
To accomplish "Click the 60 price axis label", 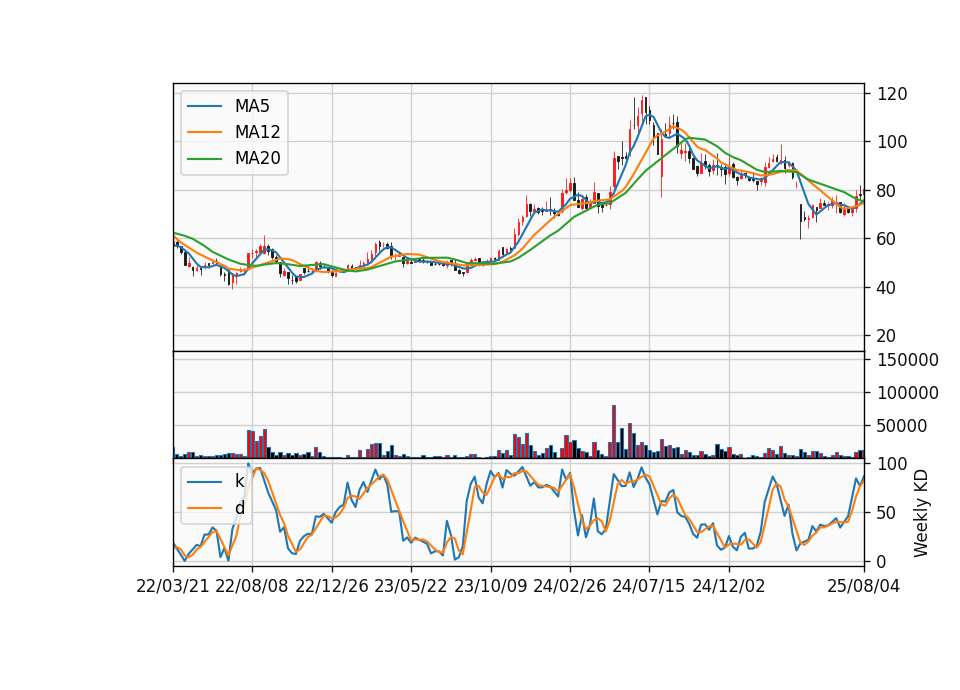I will (x=887, y=239).
